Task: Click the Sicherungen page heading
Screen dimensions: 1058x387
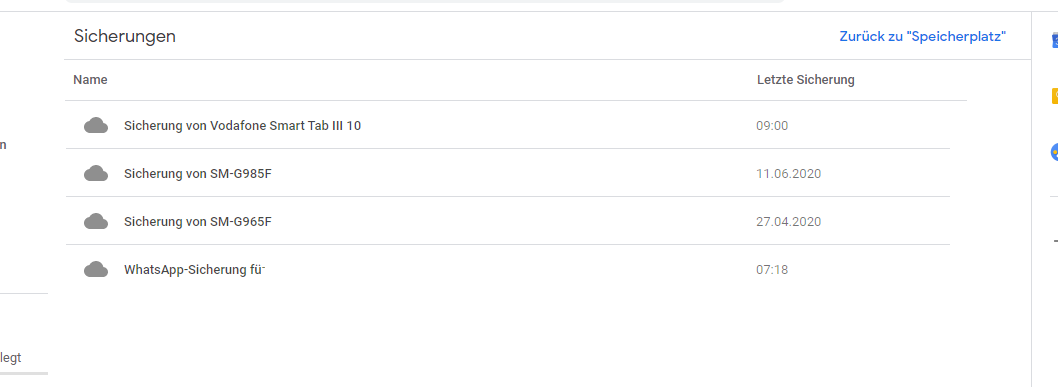Action: 125,36
